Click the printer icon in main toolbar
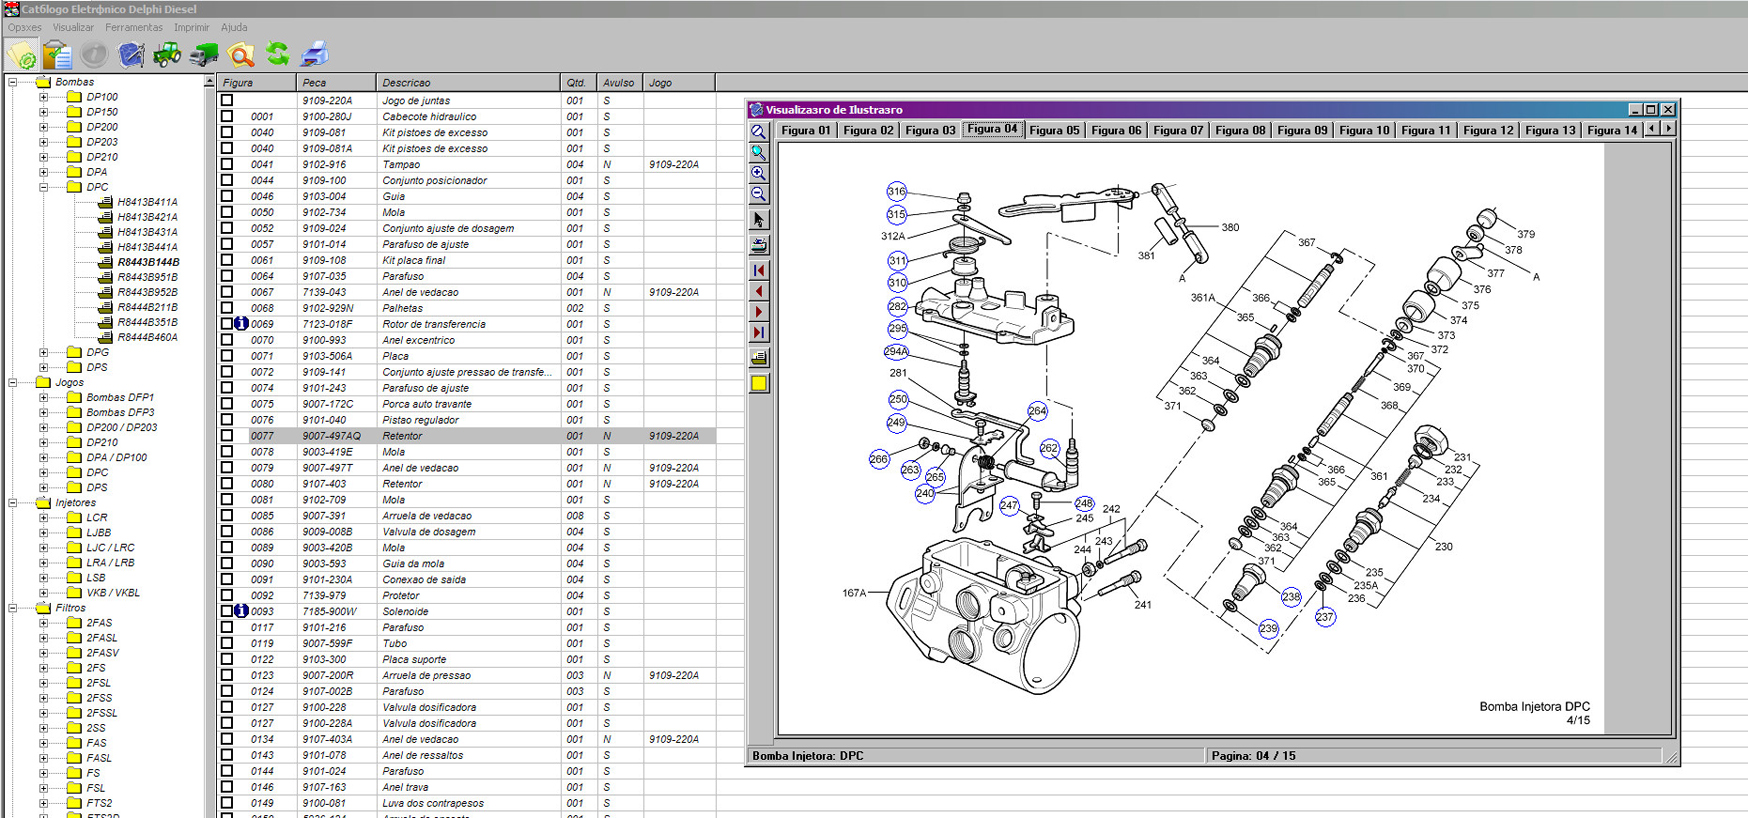Screen dimensions: 1748x818 pos(315,54)
